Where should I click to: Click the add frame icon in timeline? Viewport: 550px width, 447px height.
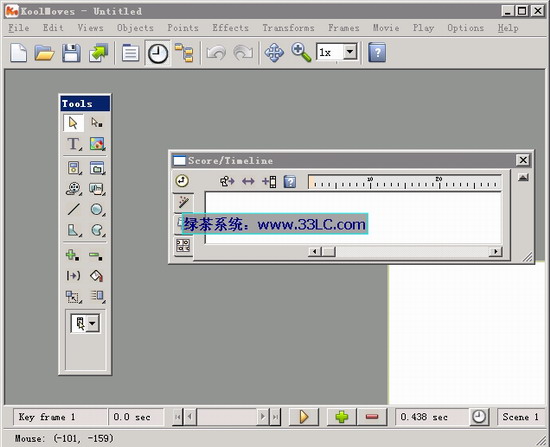(269, 182)
